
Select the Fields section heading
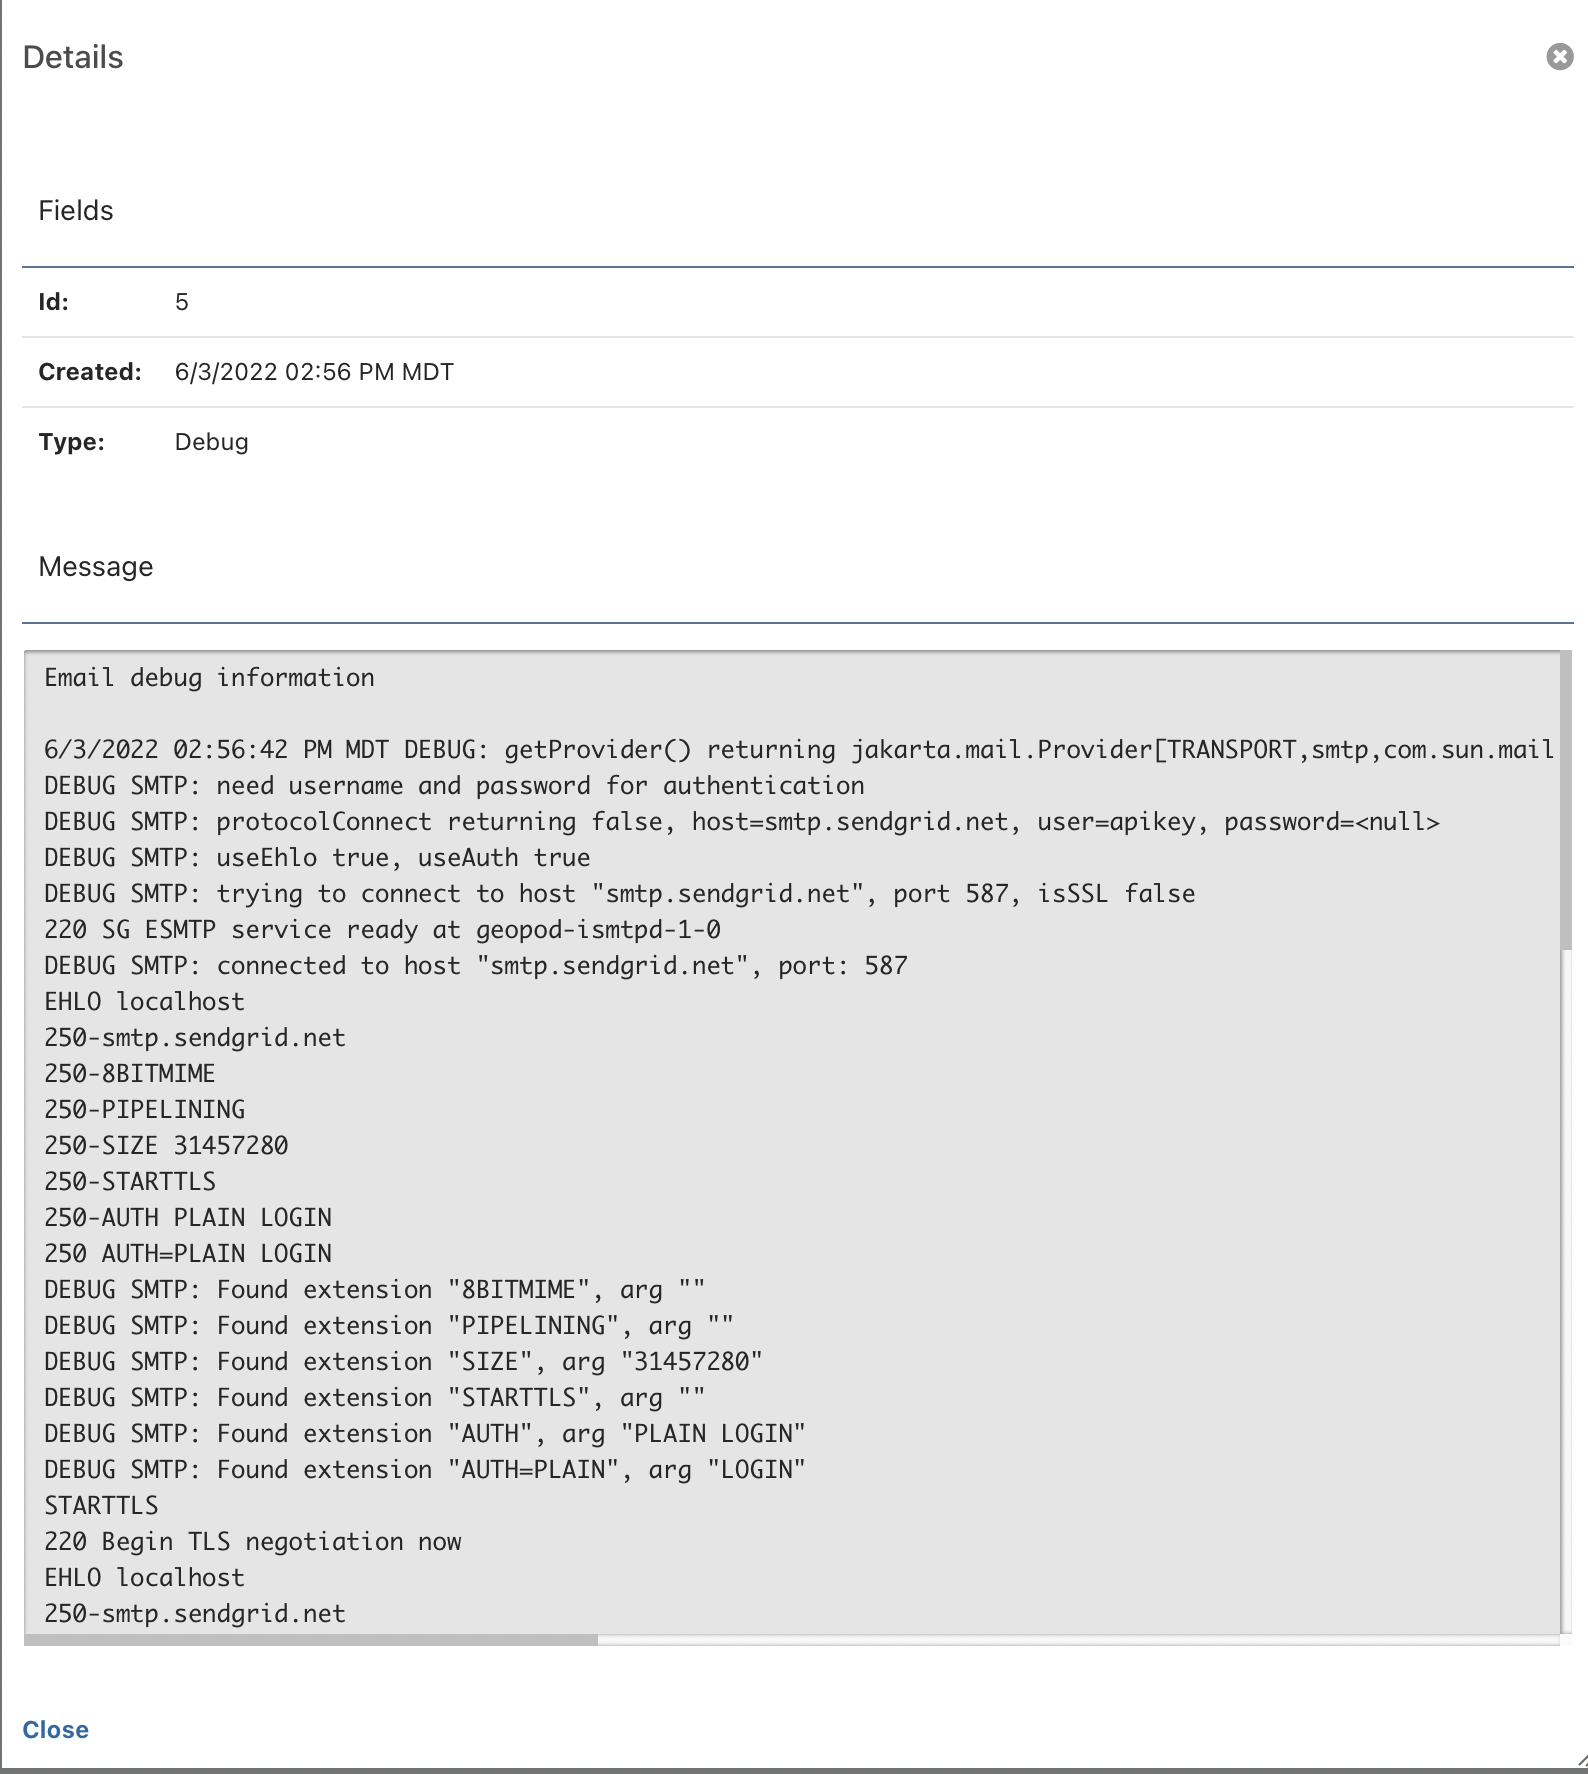click(76, 210)
